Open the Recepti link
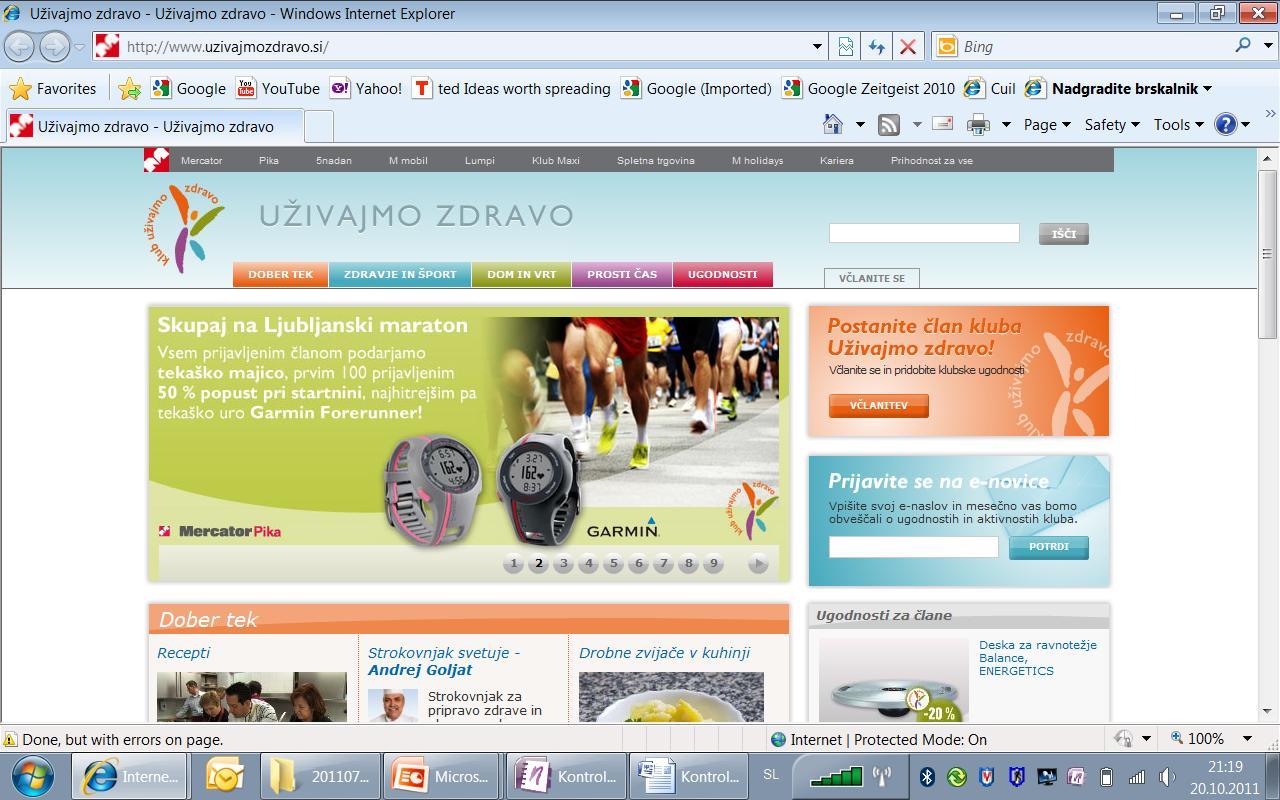 (184, 653)
